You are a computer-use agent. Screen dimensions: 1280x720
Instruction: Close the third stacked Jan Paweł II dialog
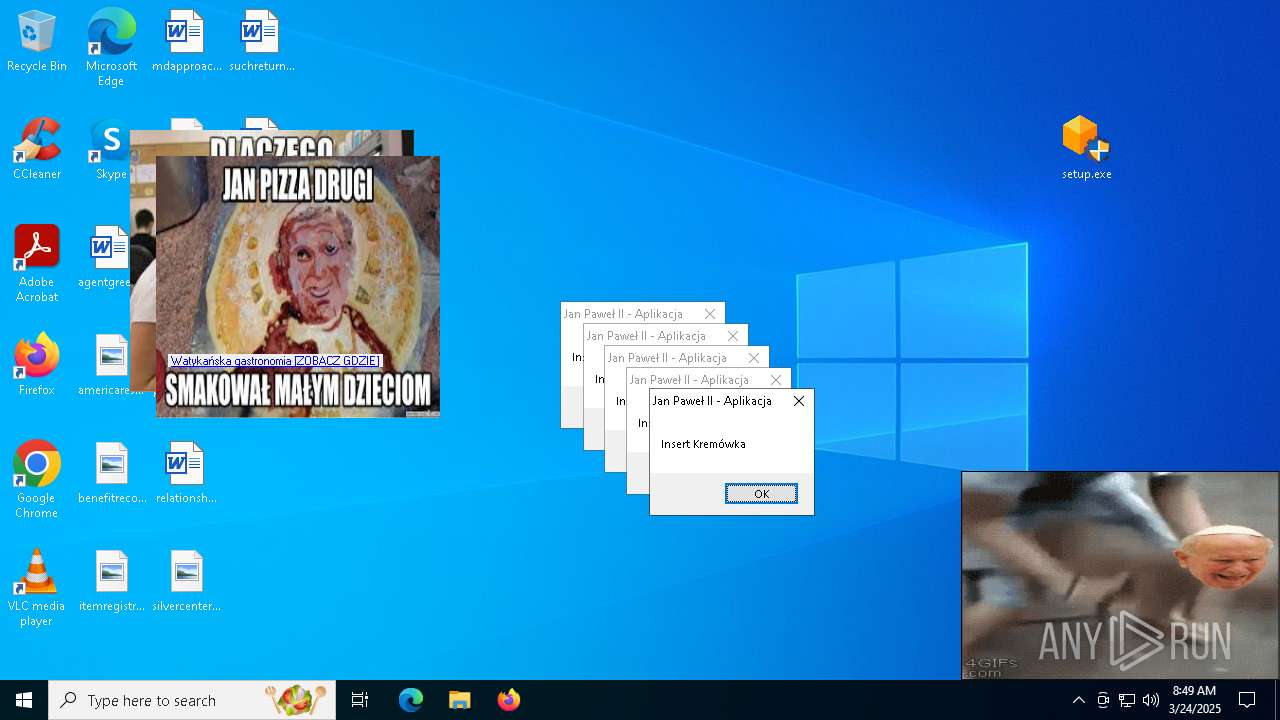click(754, 358)
